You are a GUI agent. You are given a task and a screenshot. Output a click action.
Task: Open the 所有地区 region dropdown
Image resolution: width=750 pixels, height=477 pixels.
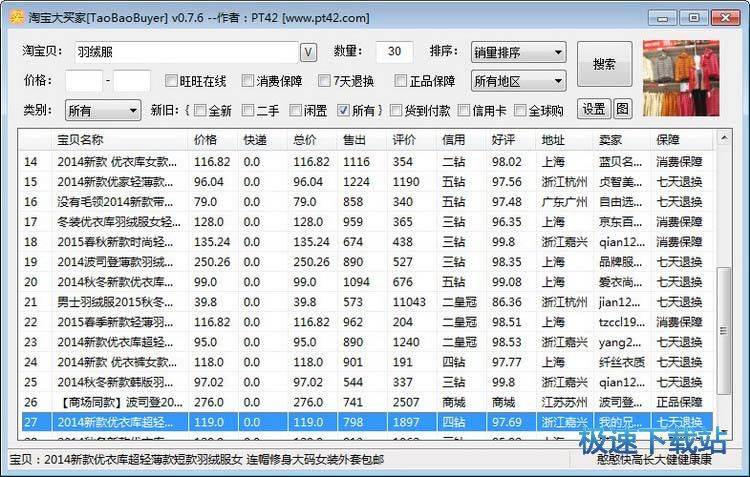point(517,81)
